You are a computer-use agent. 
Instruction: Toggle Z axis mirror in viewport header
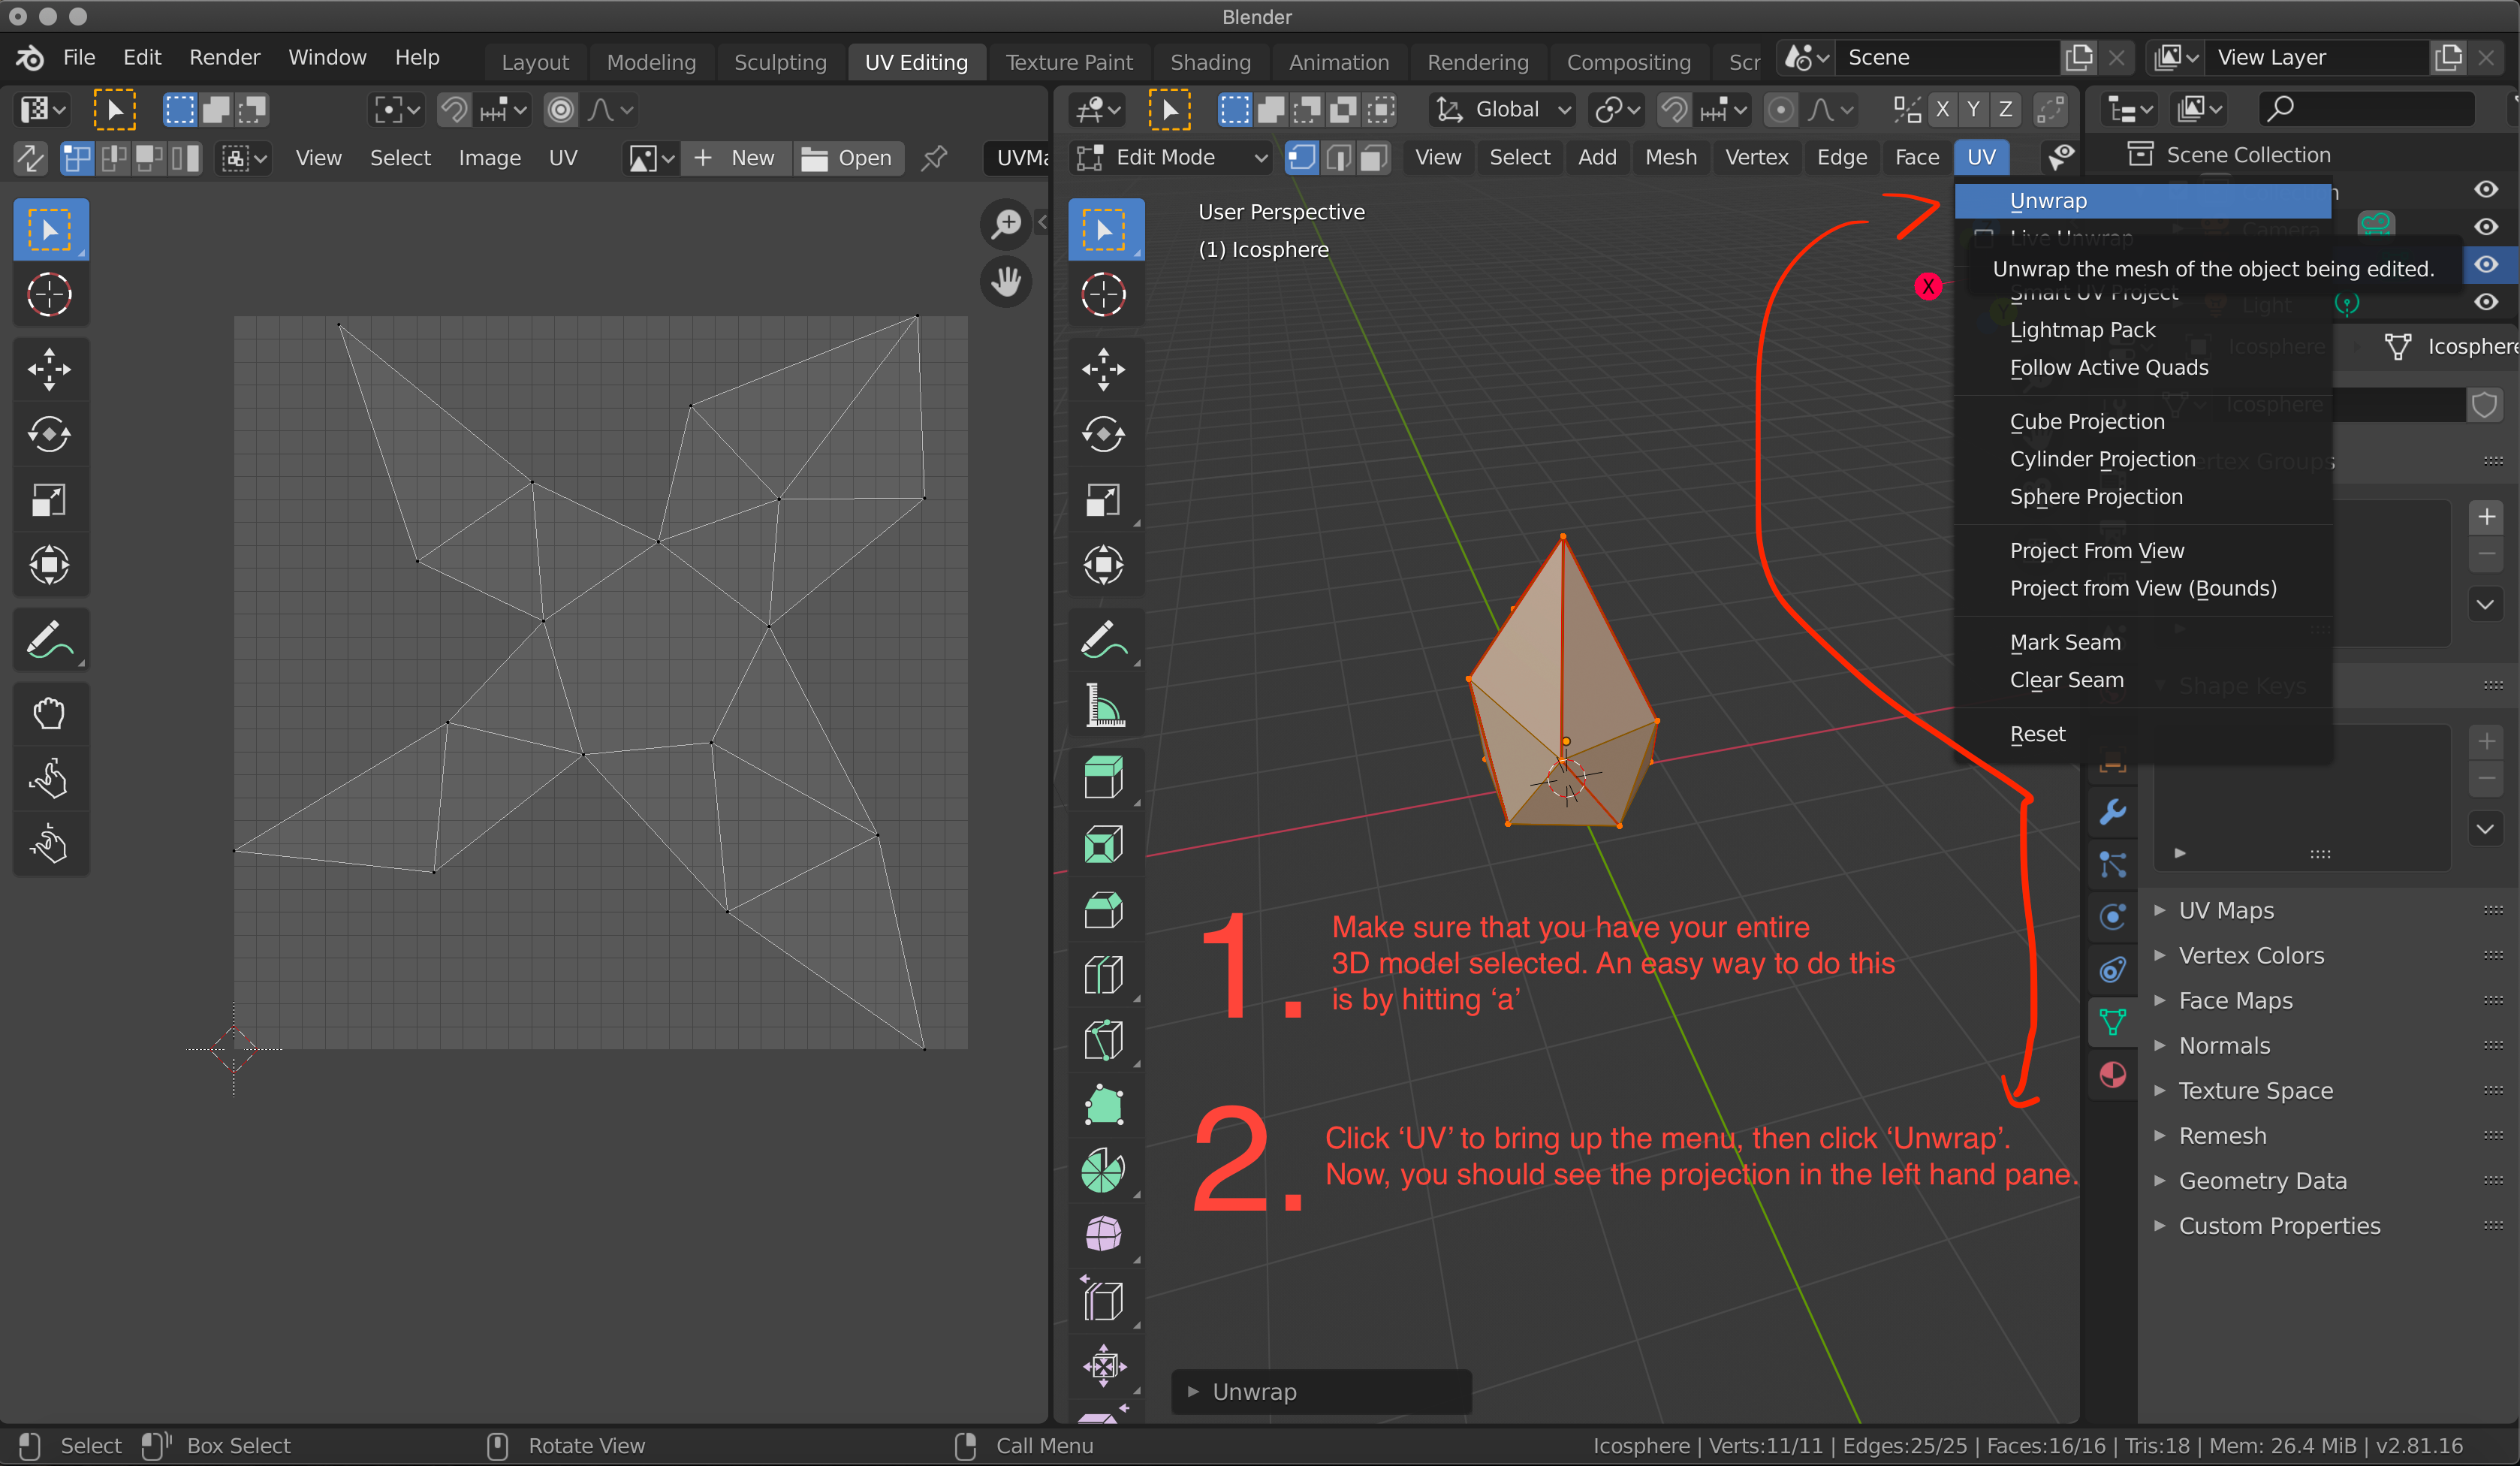[2005, 110]
